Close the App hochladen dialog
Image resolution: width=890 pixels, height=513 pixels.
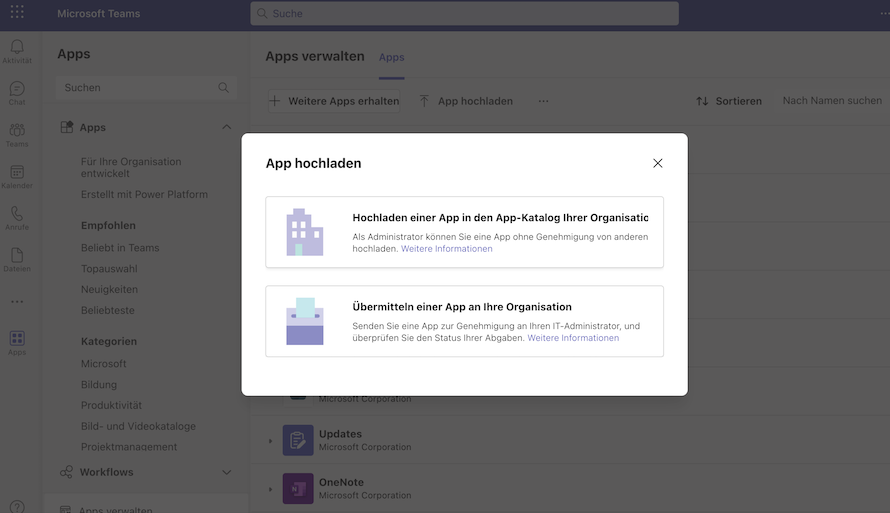tap(658, 163)
